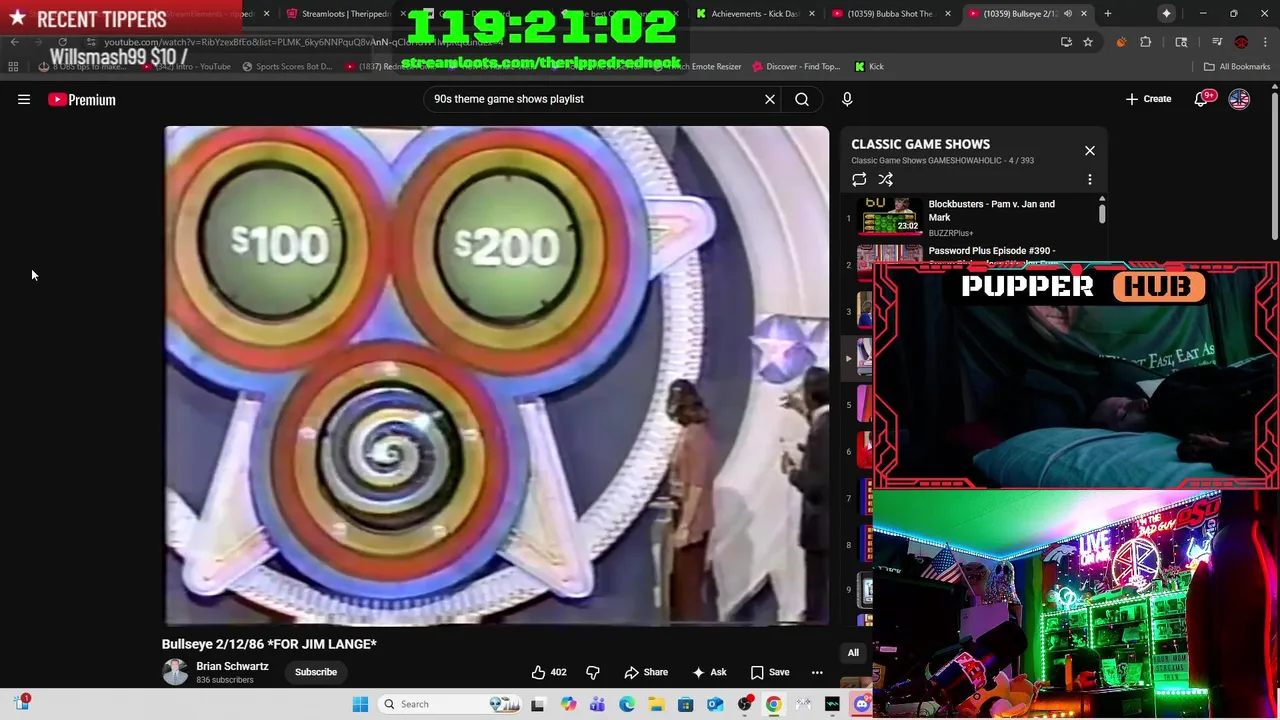Image resolution: width=1280 pixels, height=720 pixels.
Task: Open Sports Scores Bot bookmark
Action: [287, 67]
